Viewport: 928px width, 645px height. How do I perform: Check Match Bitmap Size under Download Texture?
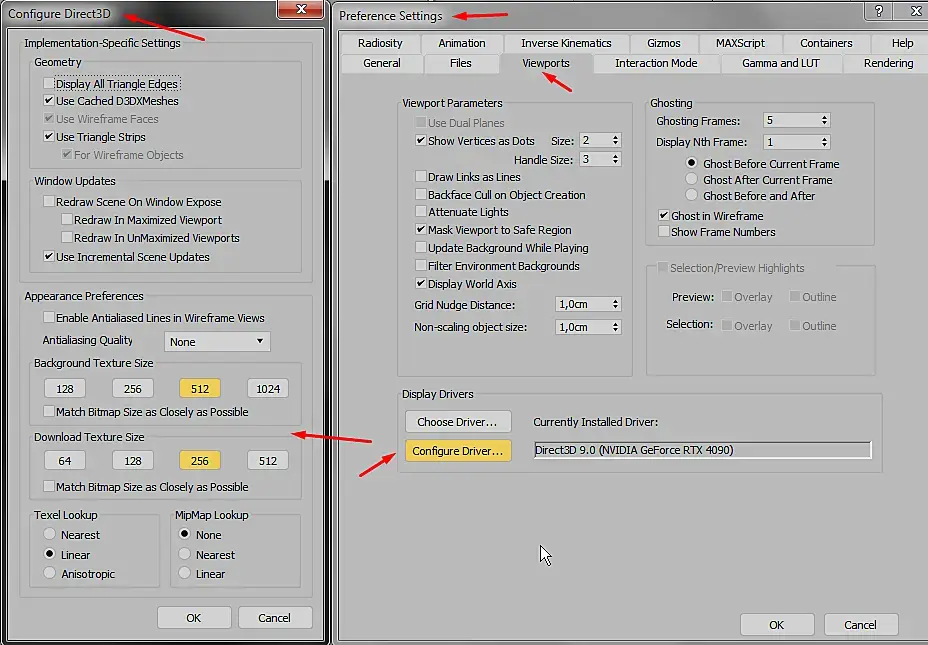click(x=49, y=486)
